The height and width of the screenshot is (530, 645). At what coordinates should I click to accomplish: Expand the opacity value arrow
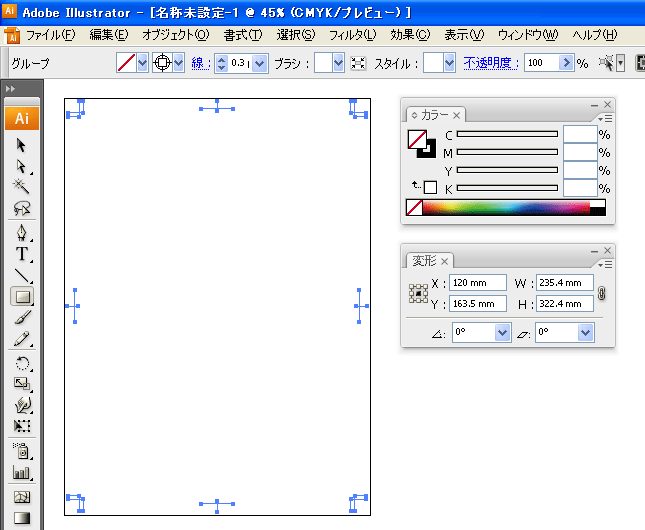click(x=568, y=63)
